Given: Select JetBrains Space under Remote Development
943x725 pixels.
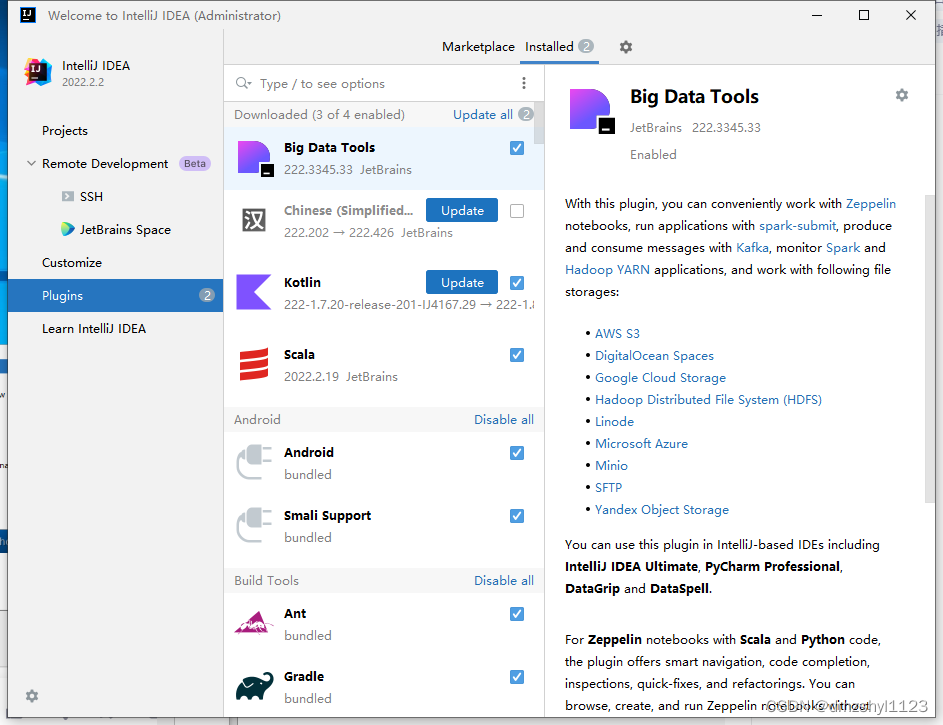Looking at the screenshot, I should coord(115,230).
